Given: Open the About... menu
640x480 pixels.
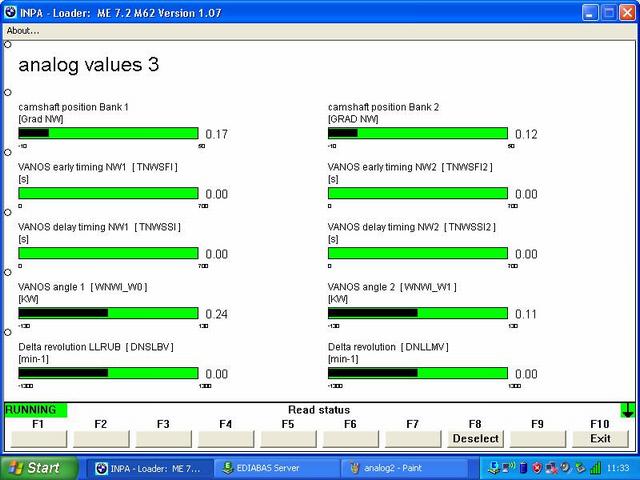Looking at the screenshot, I should click(23, 30).
